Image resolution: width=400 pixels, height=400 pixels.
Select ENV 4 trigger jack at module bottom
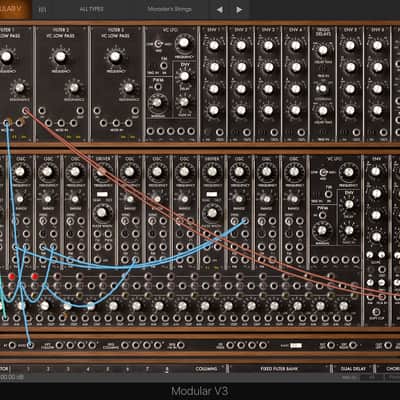pyautogui.click(x=301, y=132)
